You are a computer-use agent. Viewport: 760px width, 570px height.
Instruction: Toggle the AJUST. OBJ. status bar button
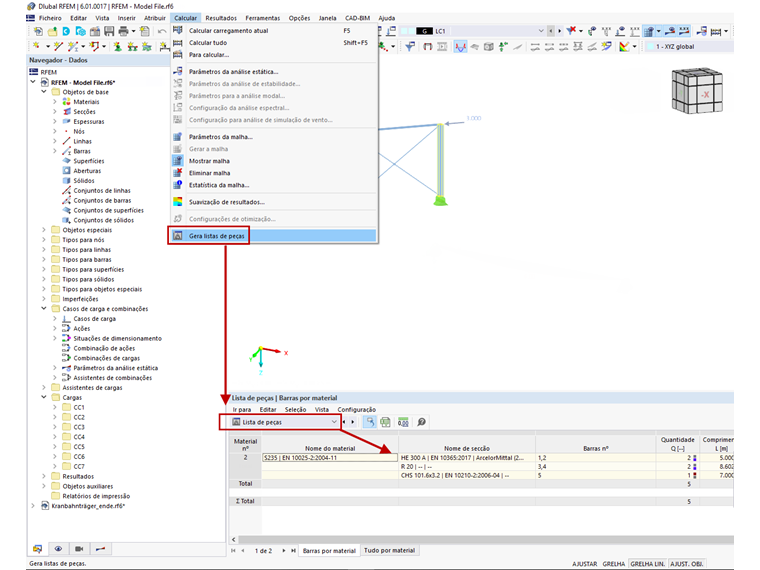pos(687,564)
